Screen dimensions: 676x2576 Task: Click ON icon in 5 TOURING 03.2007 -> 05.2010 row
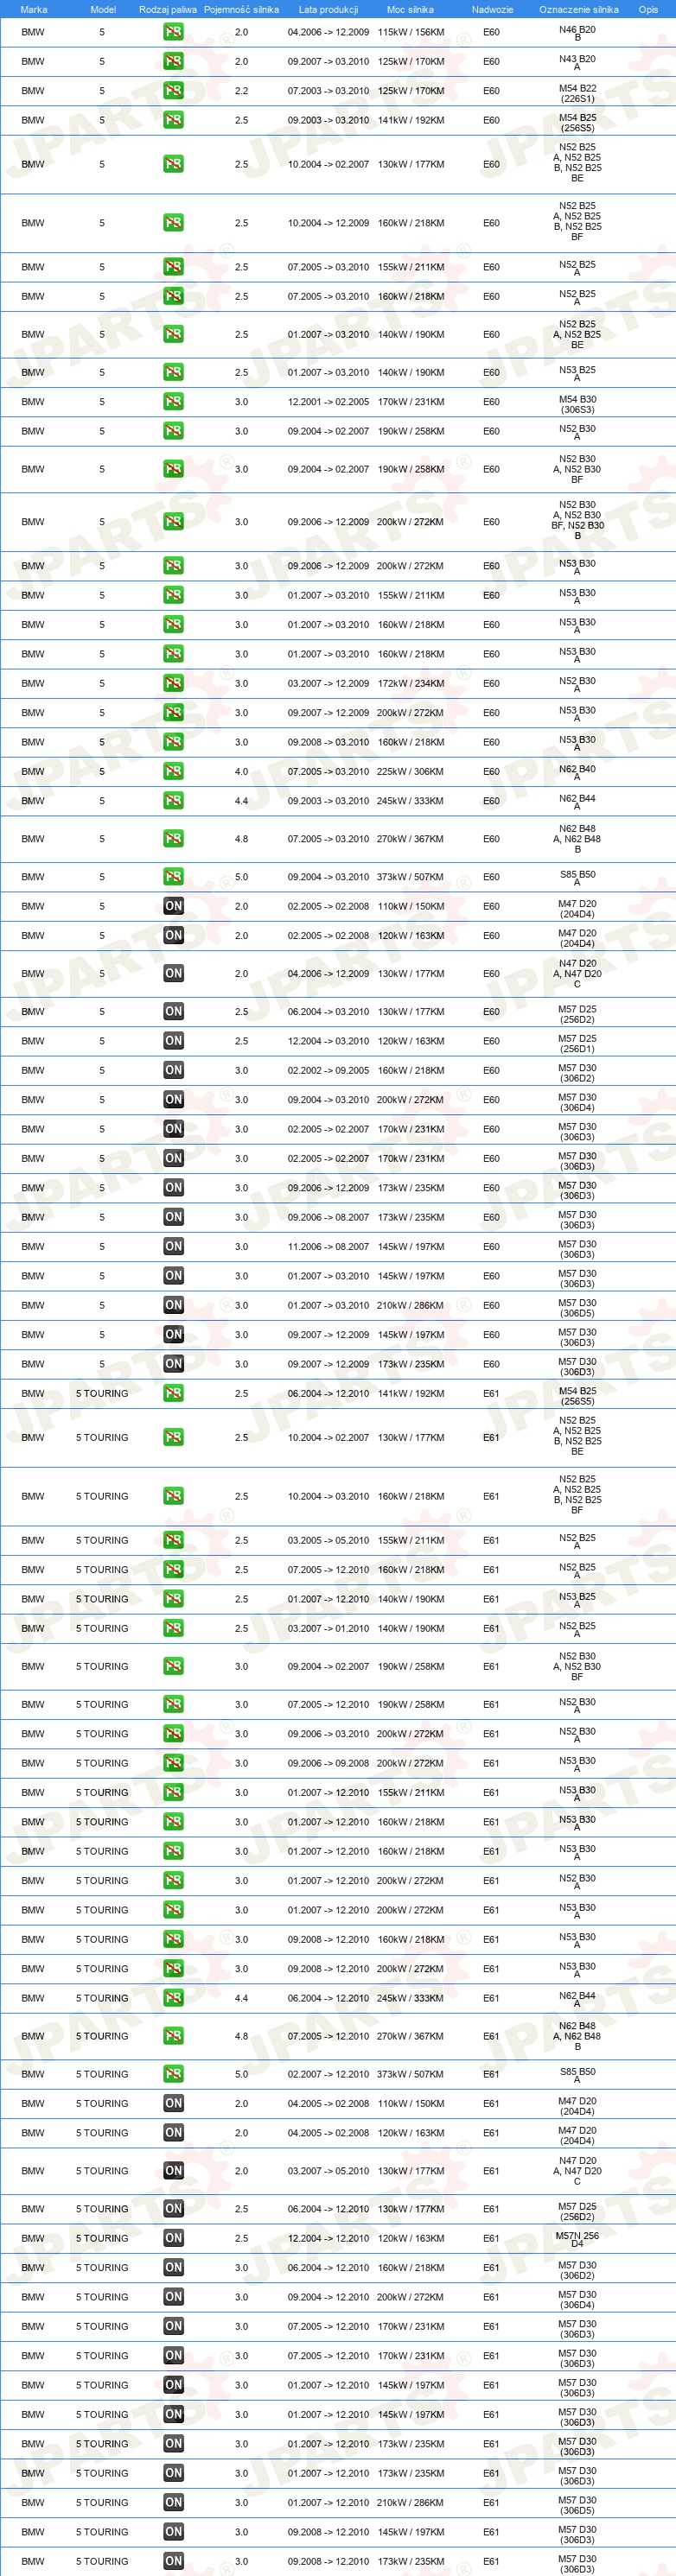click(x=173, y=2170)
